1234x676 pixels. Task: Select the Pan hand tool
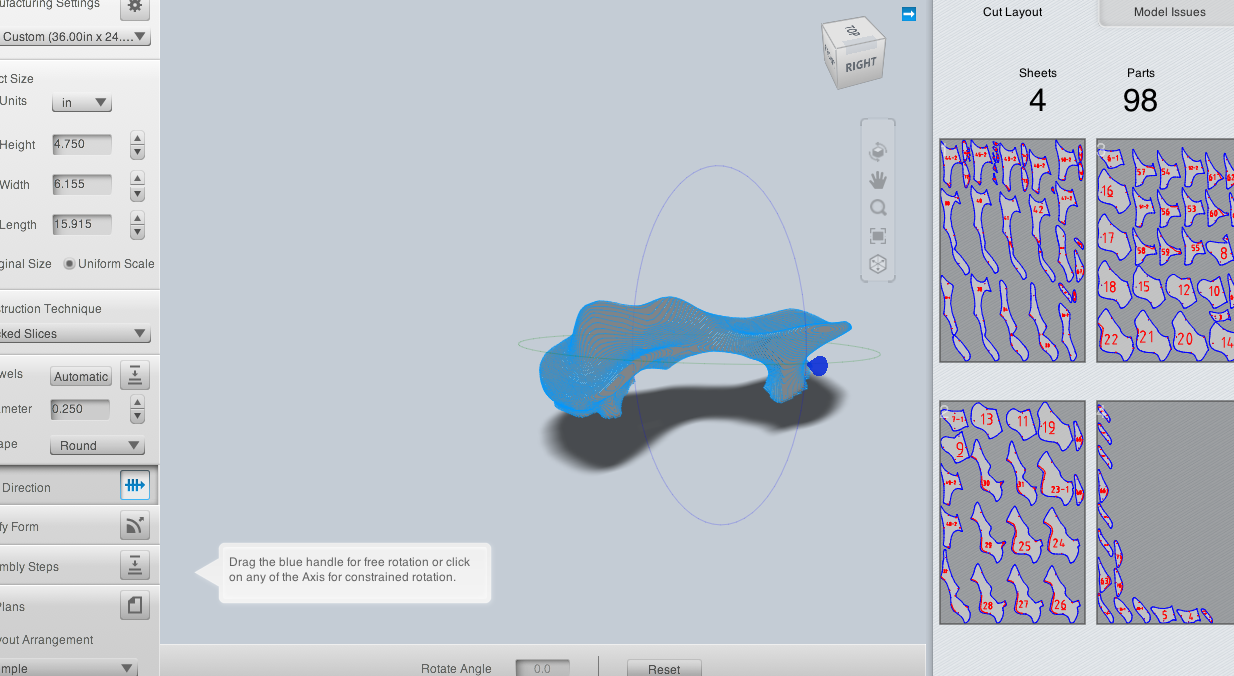[x=878, y=180]
